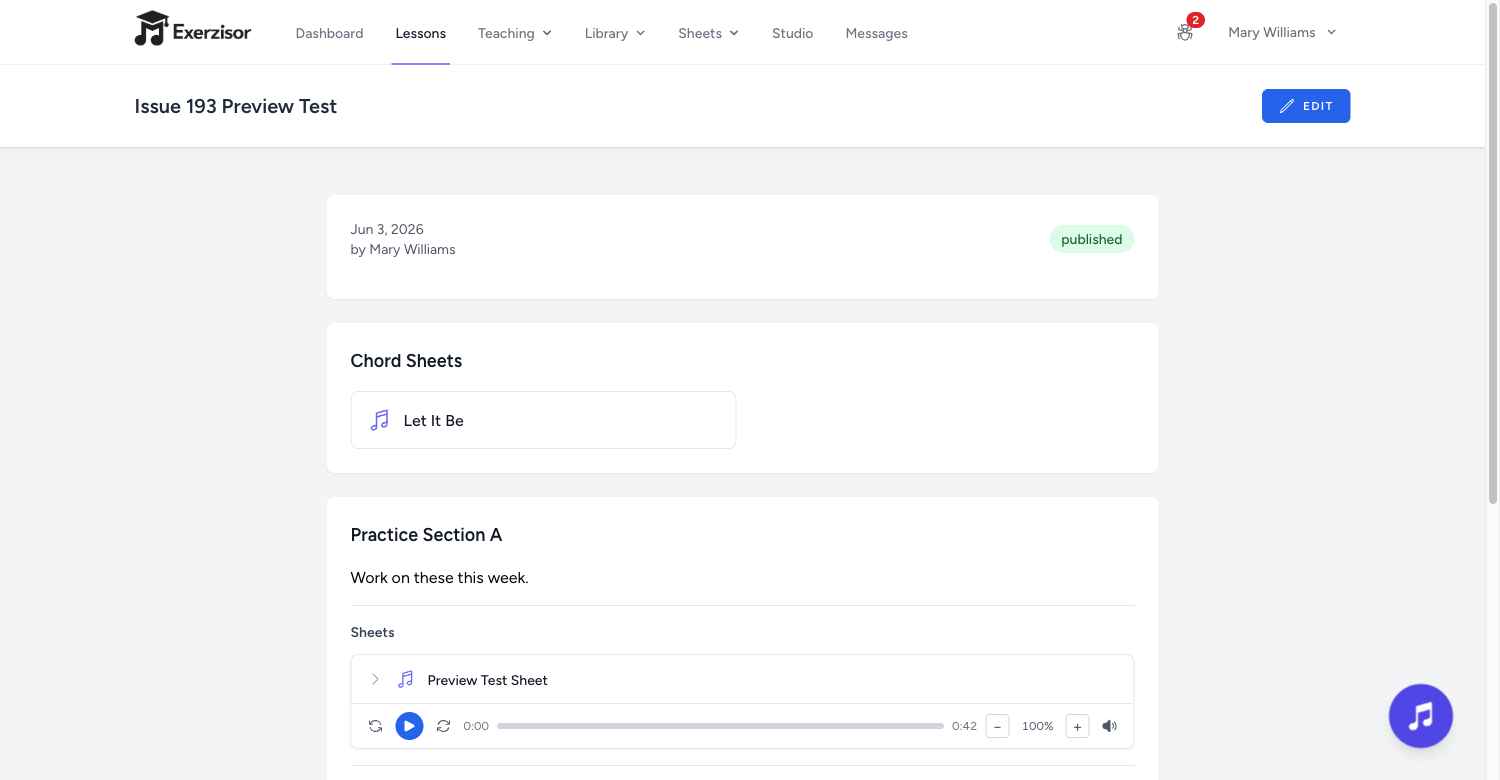Select the Lessons nav item
This screenshot has height=780, width=1500.
[421, 33]
